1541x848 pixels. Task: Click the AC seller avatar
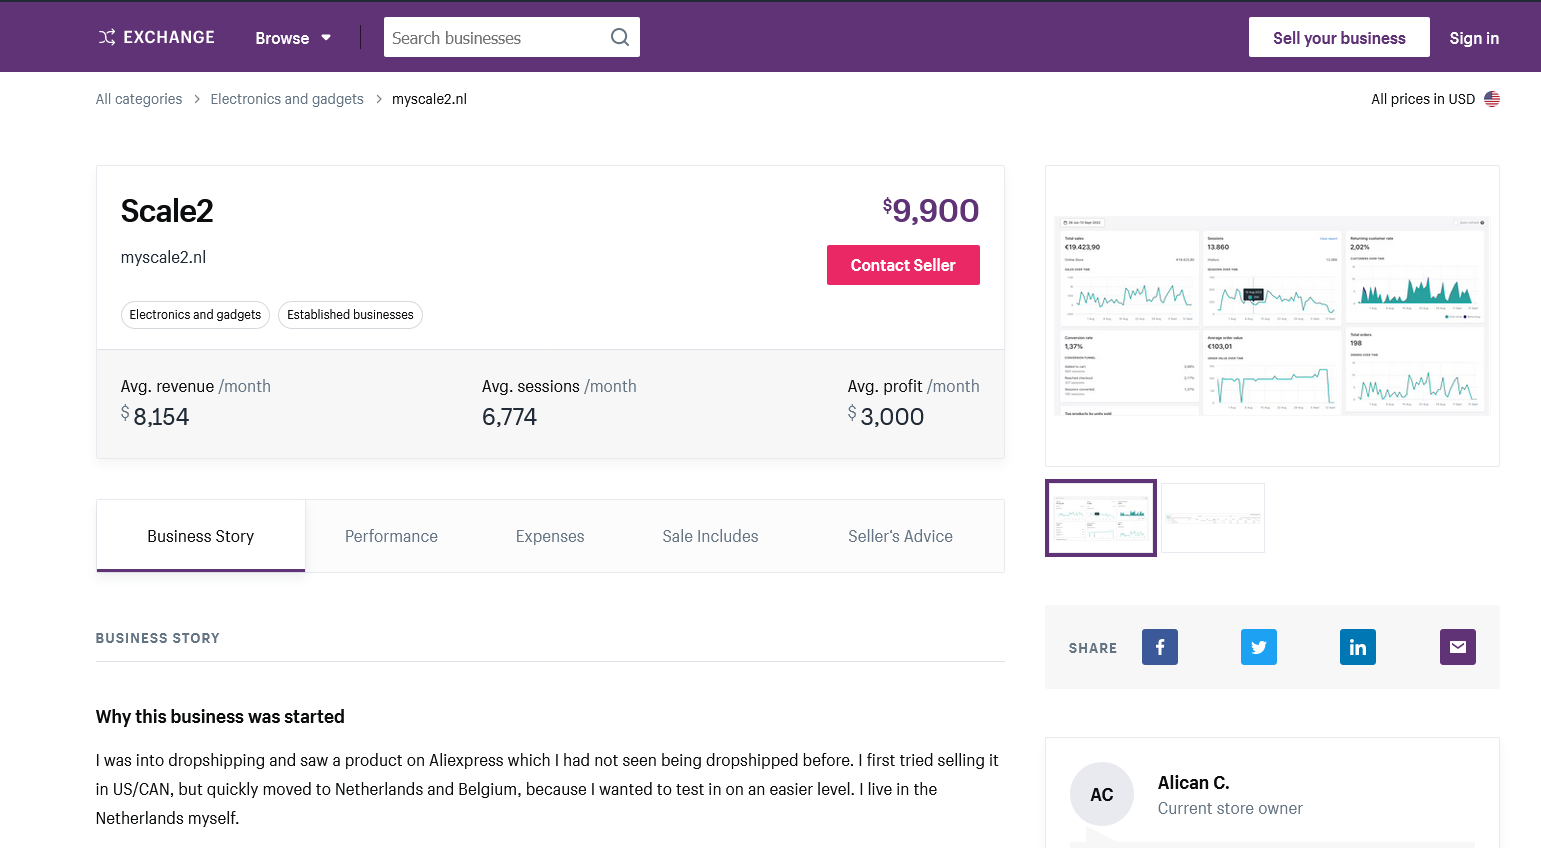(x=1101, y=794)
